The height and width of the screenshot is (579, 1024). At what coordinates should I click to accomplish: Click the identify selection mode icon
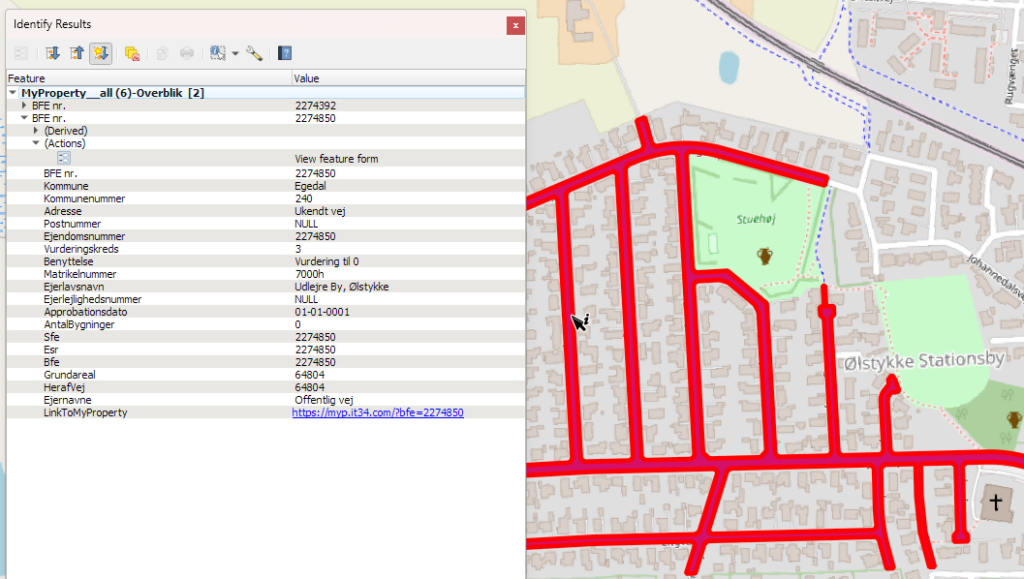coord(217,53)
